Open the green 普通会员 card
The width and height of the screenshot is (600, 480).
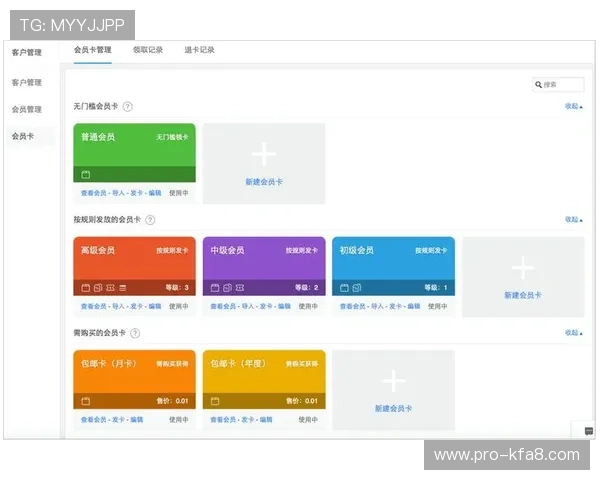[x=134, y=153]
